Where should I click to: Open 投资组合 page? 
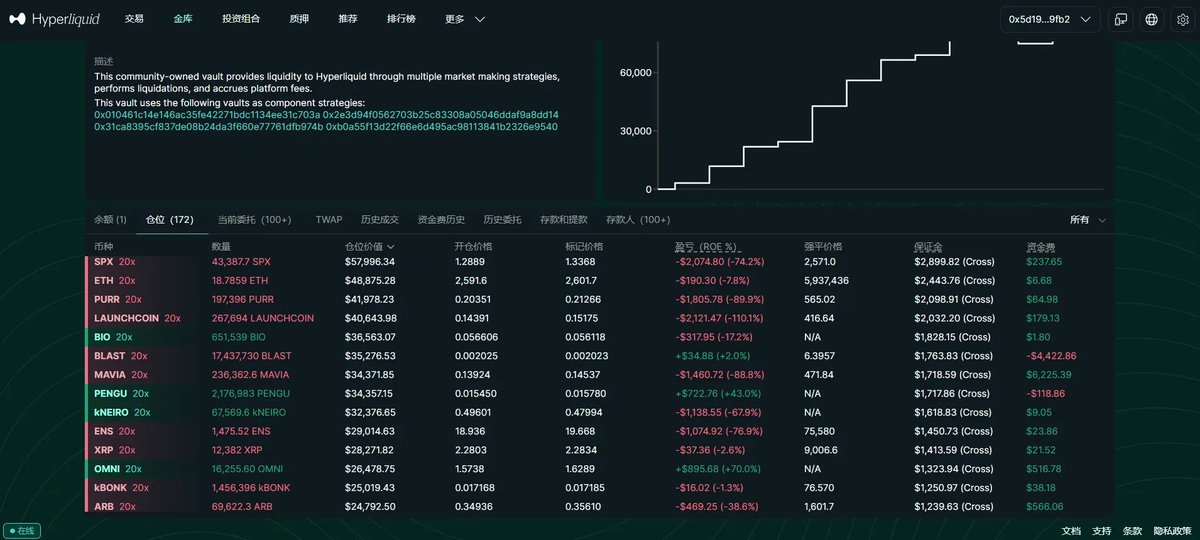[241, 19]
